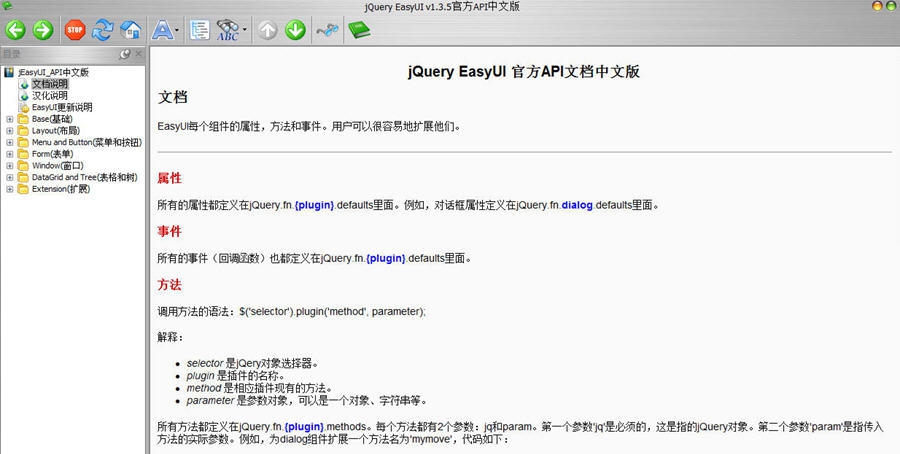The width and height of the screenshot is (900, 454).
Task: Select DataGrid and Tree(表格和树) label
Action: [x=85, y=177]
